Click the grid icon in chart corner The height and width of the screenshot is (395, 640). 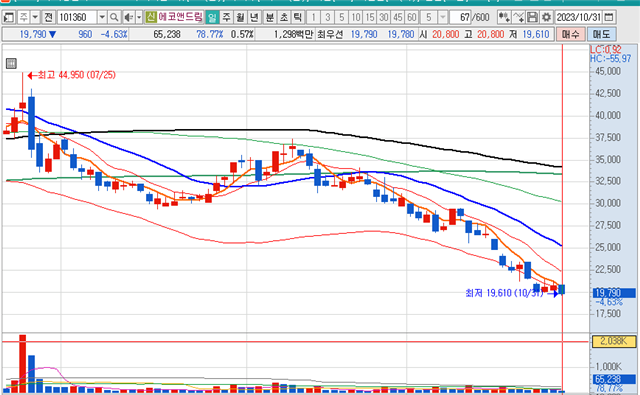point(11,64)
